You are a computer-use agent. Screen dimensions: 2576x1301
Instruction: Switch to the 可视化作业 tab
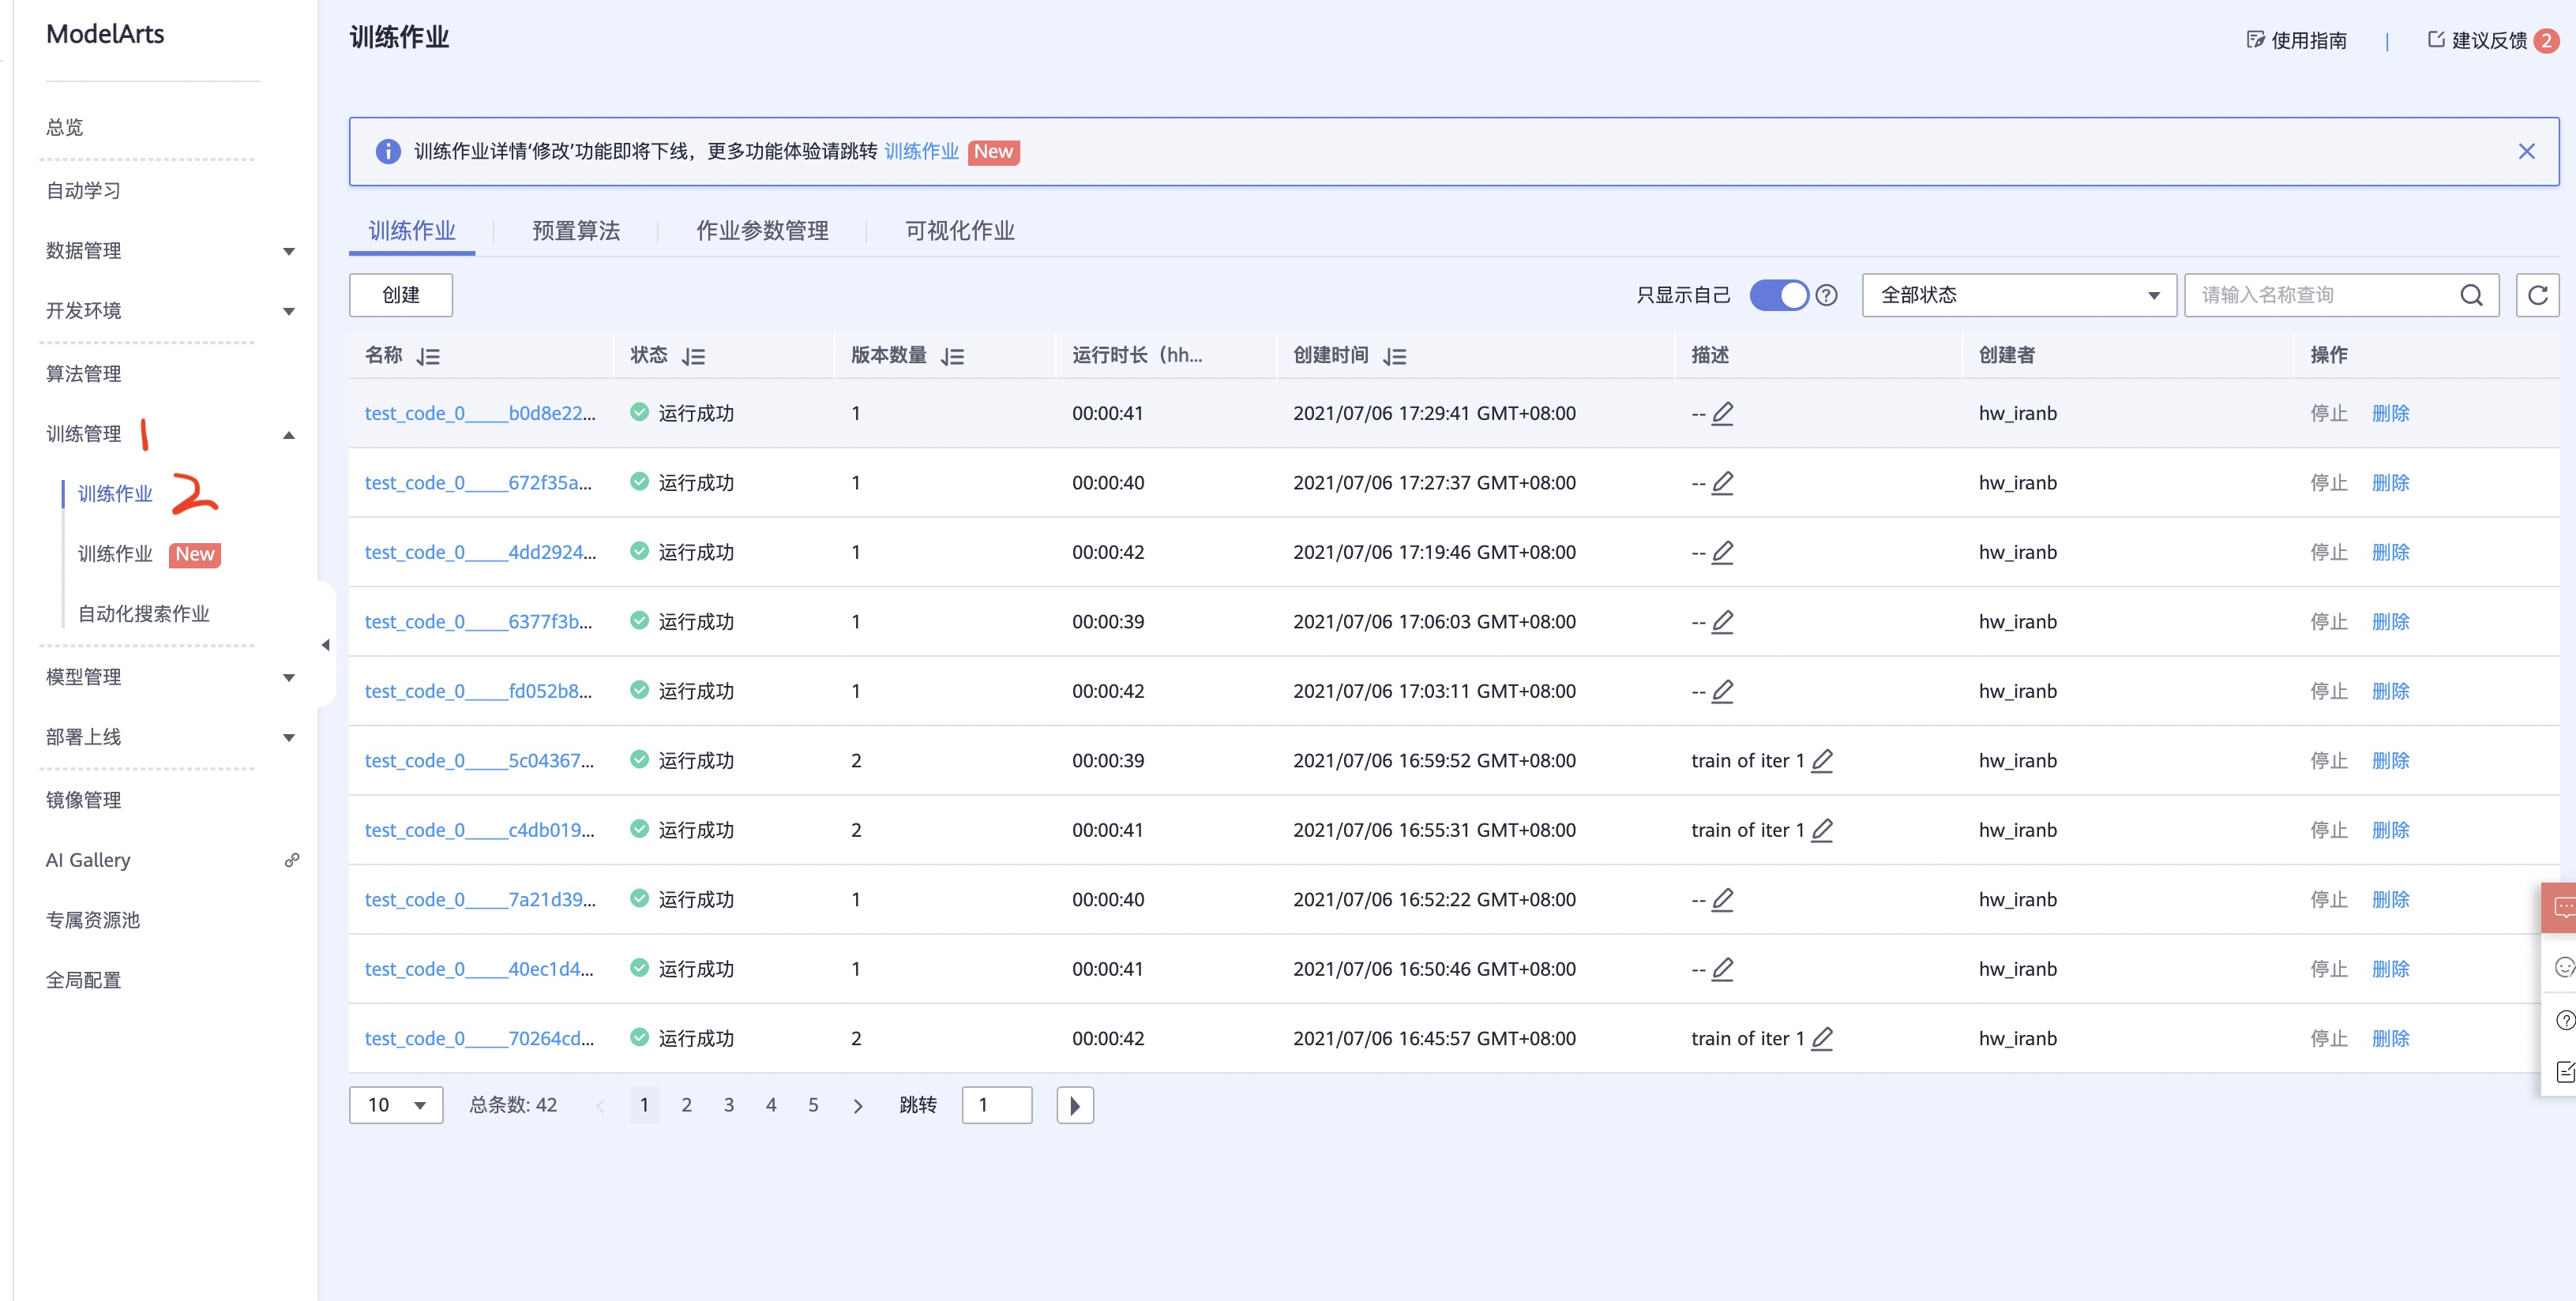tap(959, 231)
